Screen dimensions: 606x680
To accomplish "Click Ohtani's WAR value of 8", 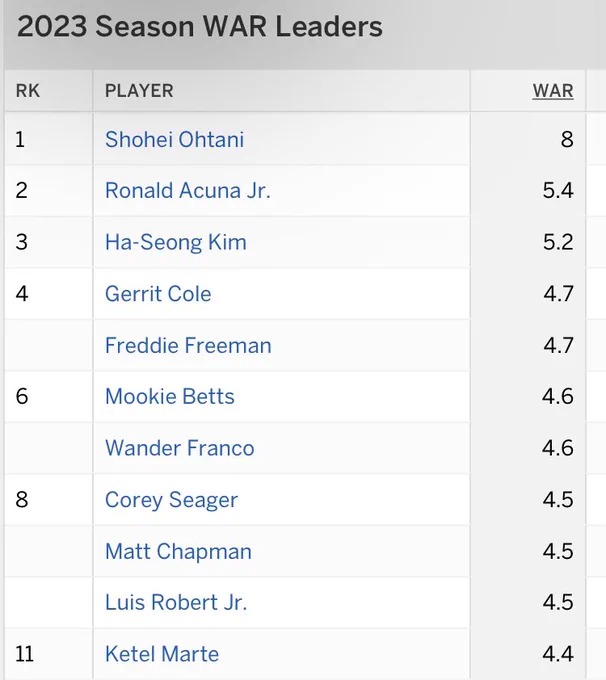I will [x=566, y=139].
